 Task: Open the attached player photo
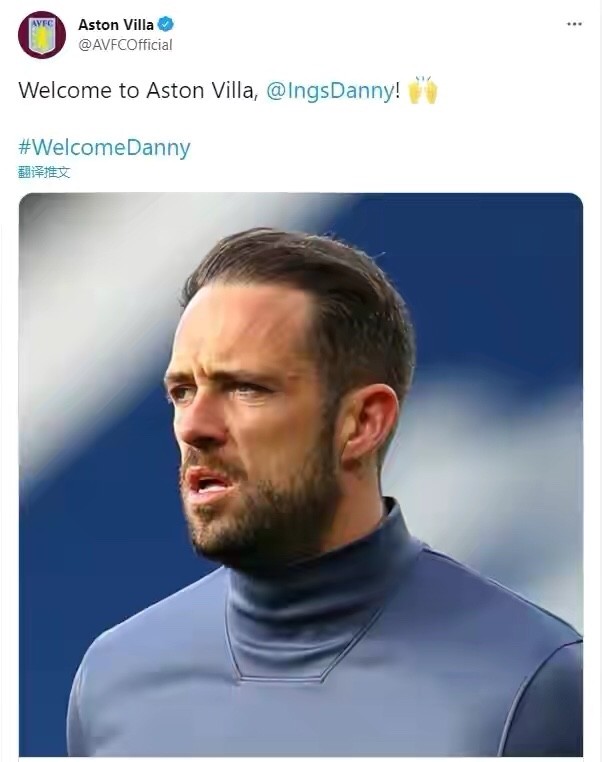click(x=301, y=474)
